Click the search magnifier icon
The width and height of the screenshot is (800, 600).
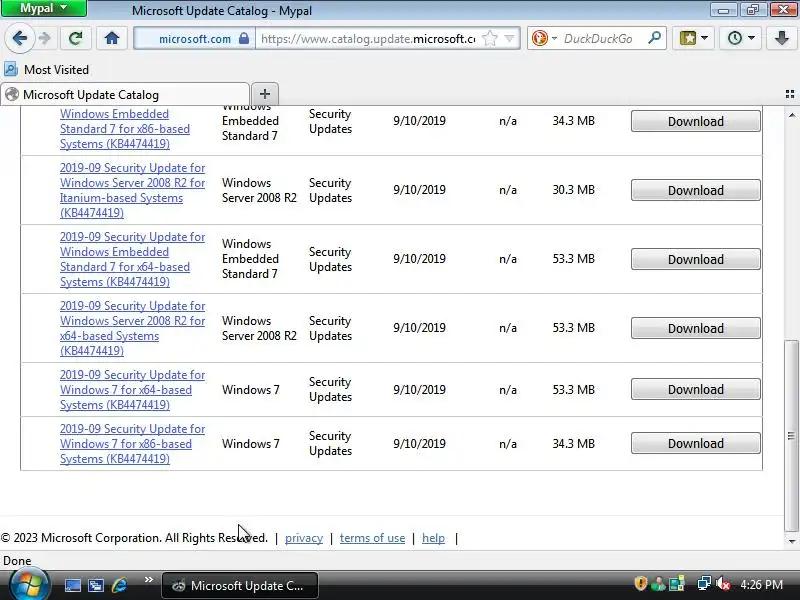coord(654,38)
